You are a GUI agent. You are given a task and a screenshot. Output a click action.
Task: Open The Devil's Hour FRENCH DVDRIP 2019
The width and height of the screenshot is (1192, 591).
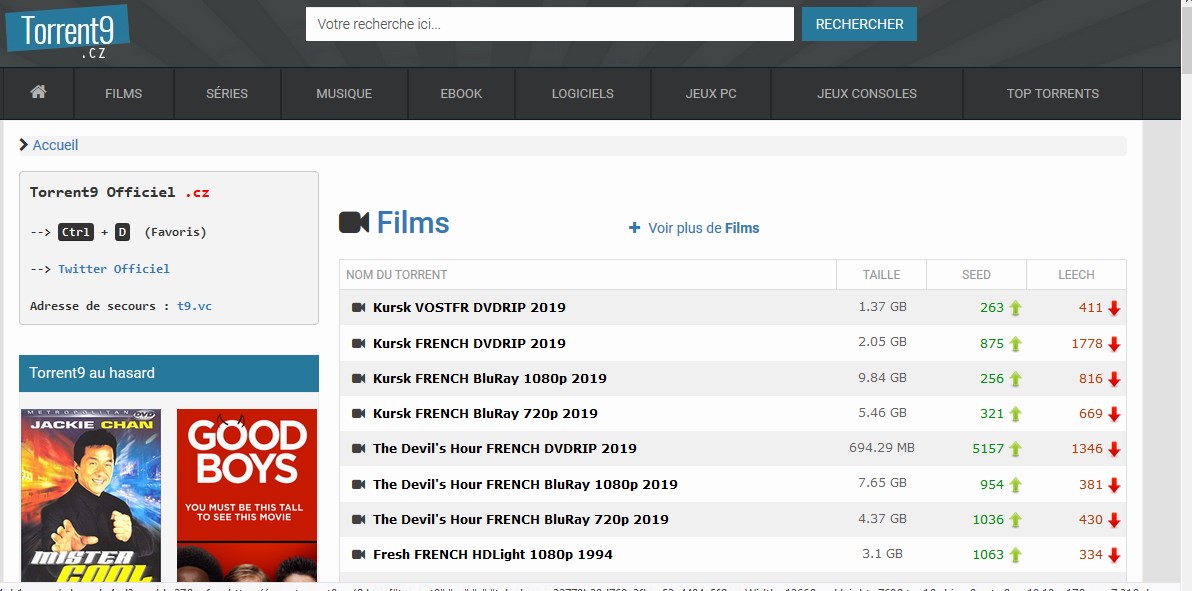coord(505,448)
